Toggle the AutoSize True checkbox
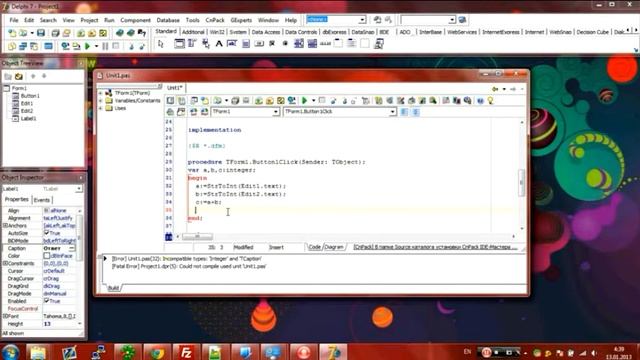The height and width of the screenshot is (360, 640). coord(47,233)
